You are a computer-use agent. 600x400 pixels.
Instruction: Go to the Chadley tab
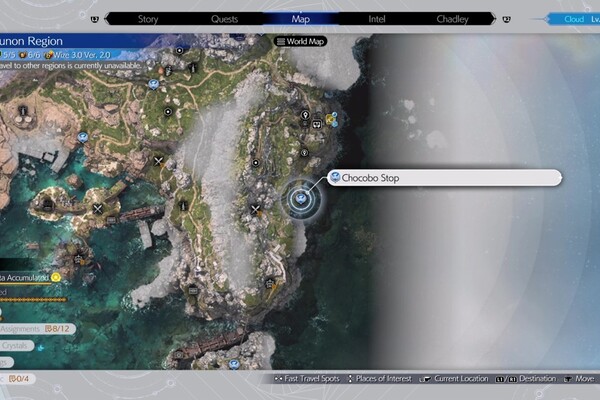452,19
